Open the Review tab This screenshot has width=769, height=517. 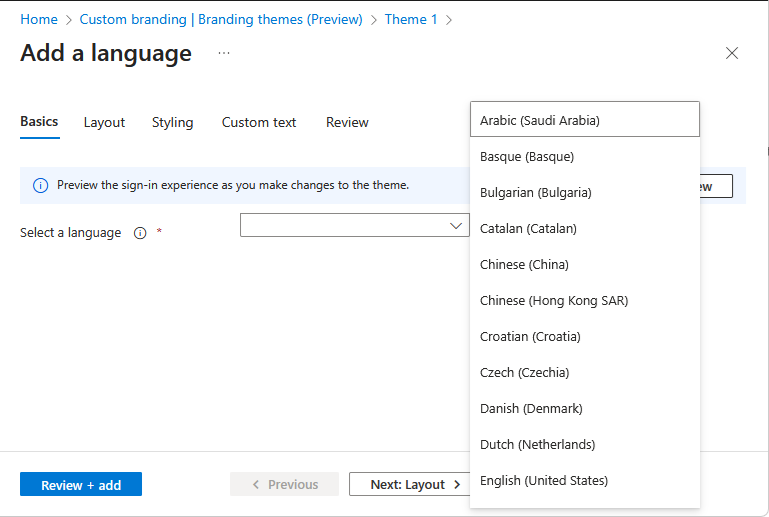[x=347, y=122]
